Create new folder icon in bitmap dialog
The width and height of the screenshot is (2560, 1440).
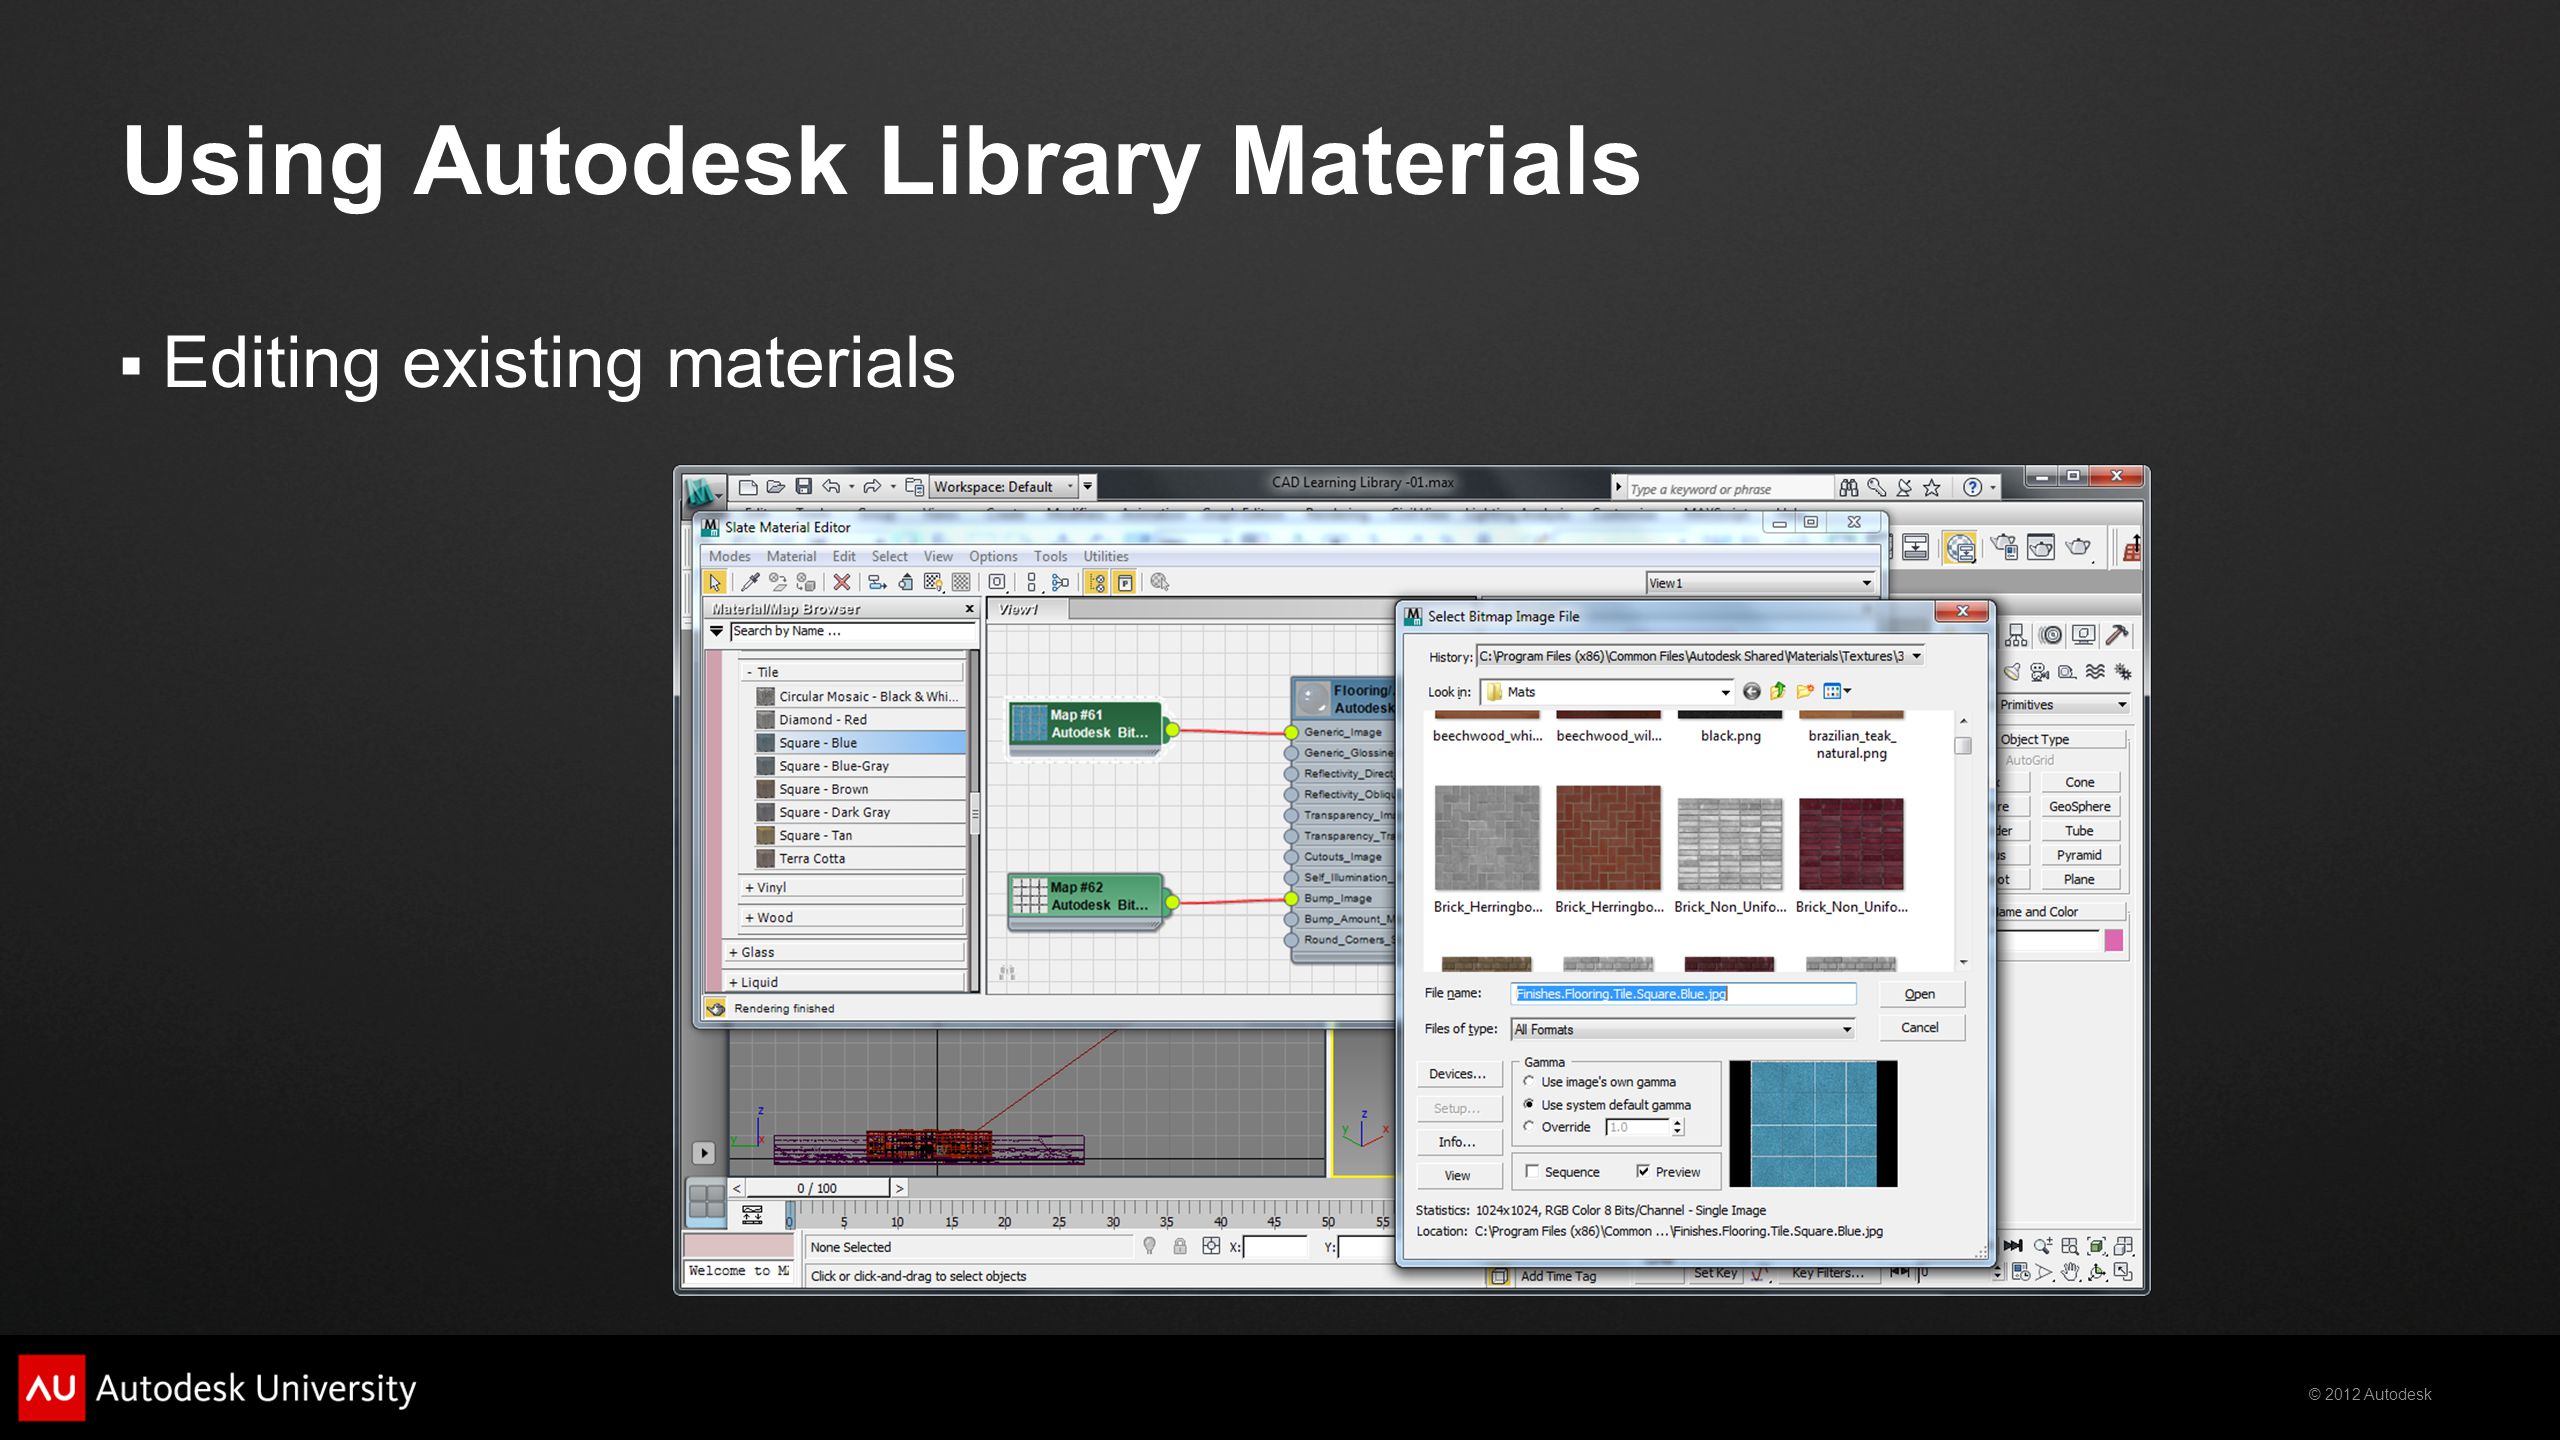[1805, 691]
